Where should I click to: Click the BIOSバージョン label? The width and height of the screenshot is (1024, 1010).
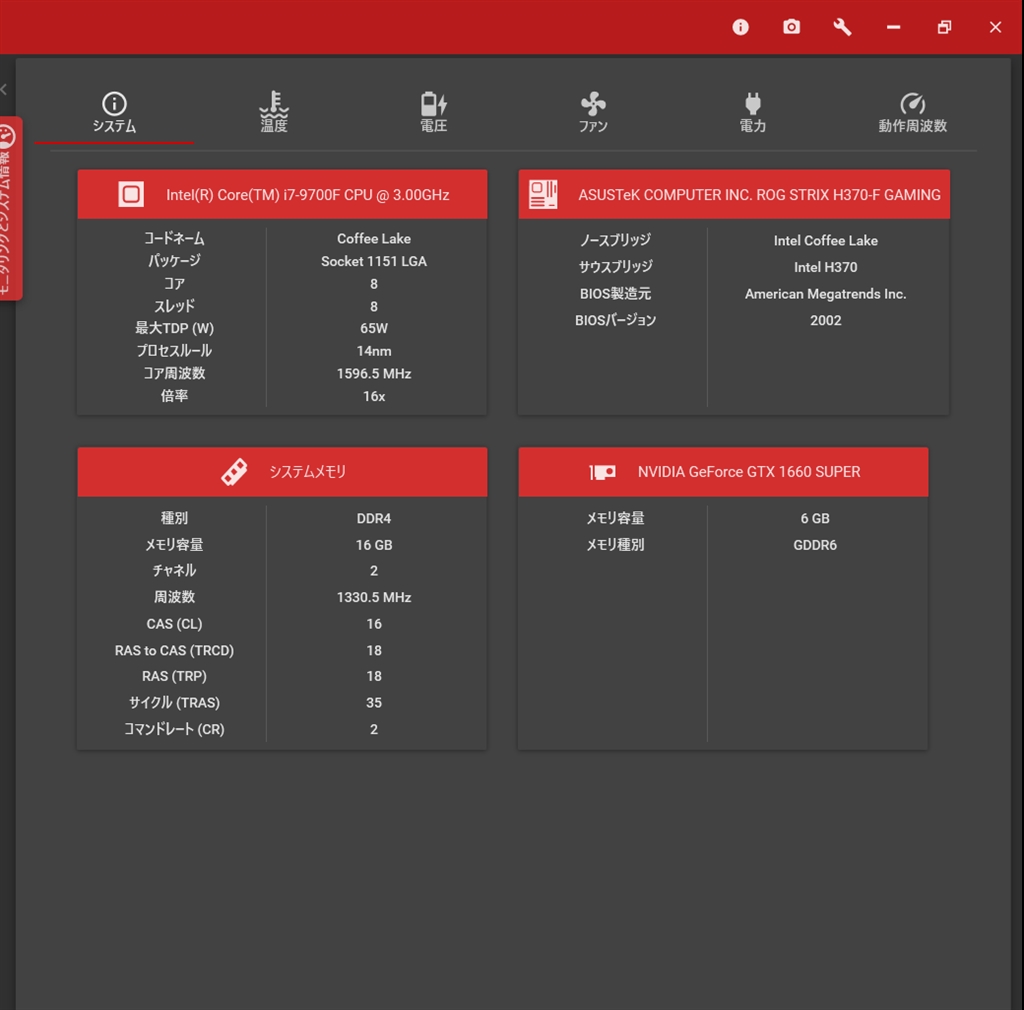point(615,320)
